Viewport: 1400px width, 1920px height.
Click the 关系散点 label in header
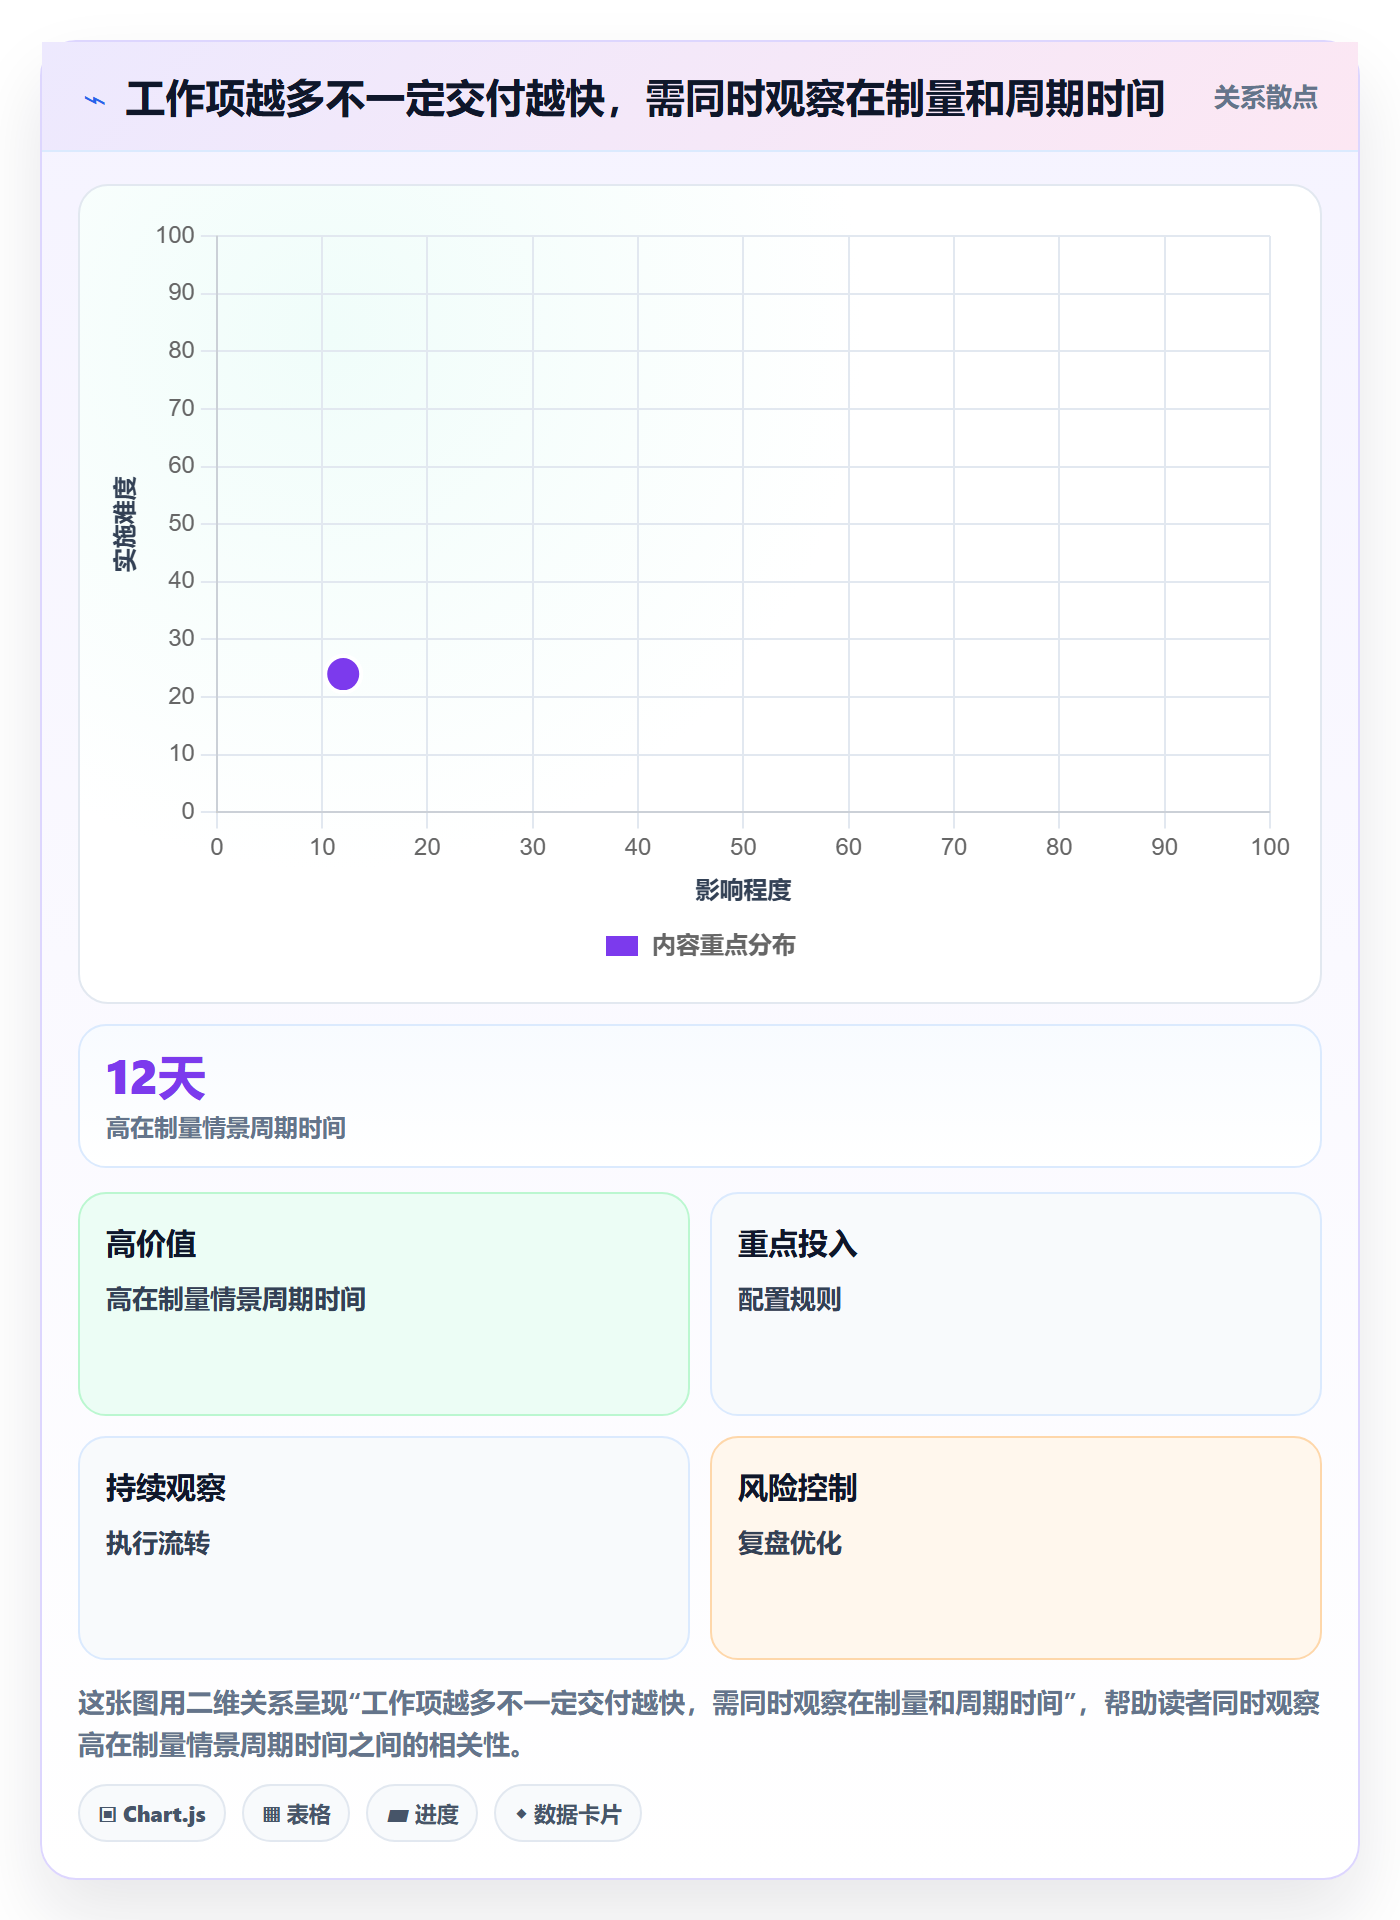pyautogui.click(x=1265, y=98)
